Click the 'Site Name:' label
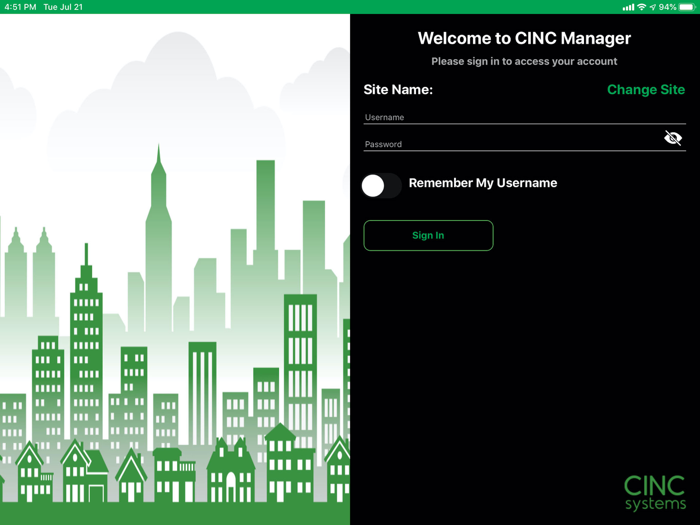The image size is (700, 525). tap(398, 90)
